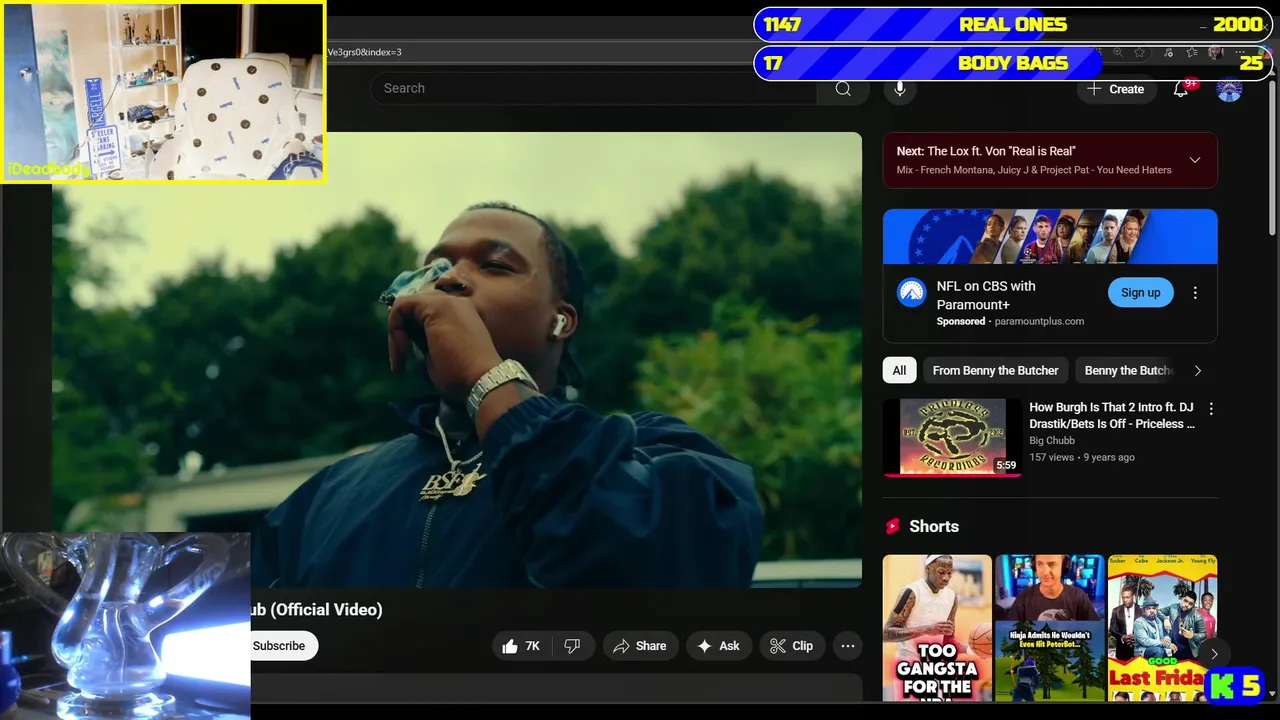This screenshot has width=1280, height=720.
Task: Open How Burgh Is That 2 thumbnail
Action: tap(952, 438)
